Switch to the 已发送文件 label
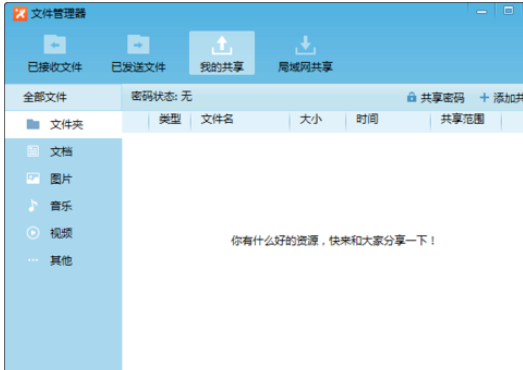The image size is (523, 370). [x=138, y=67]
